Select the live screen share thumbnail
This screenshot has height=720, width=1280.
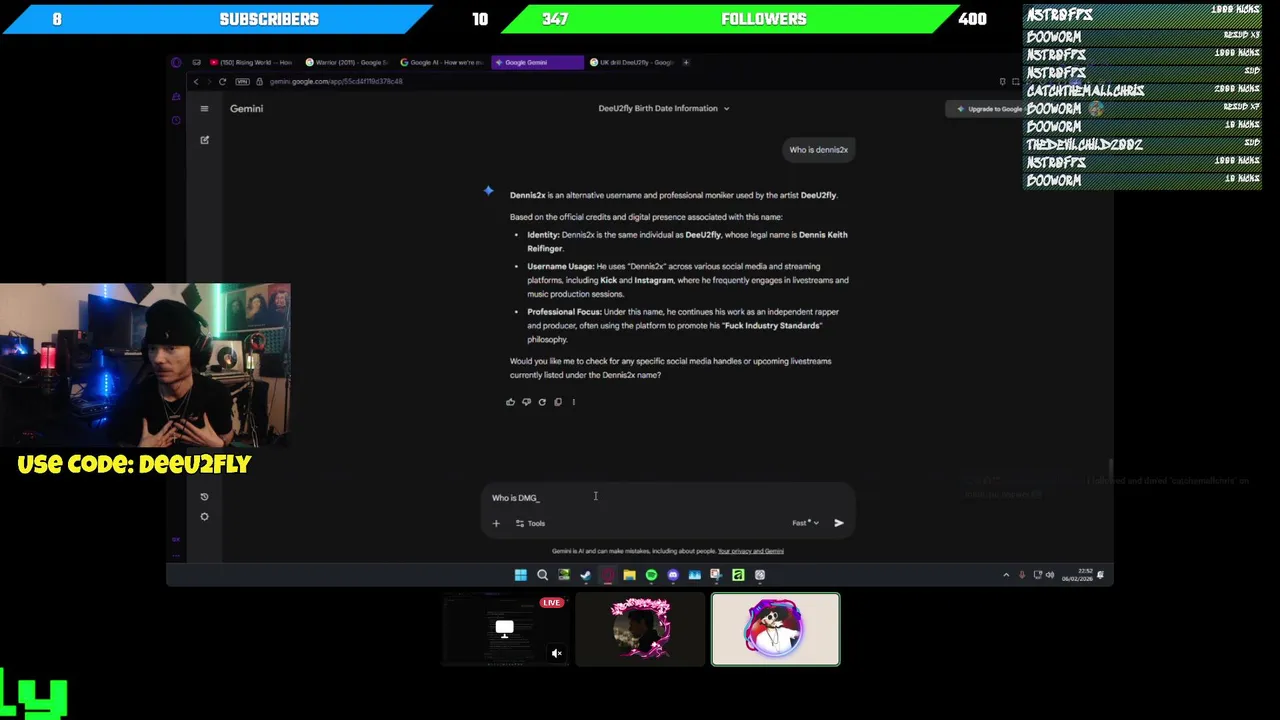[505, 629]
